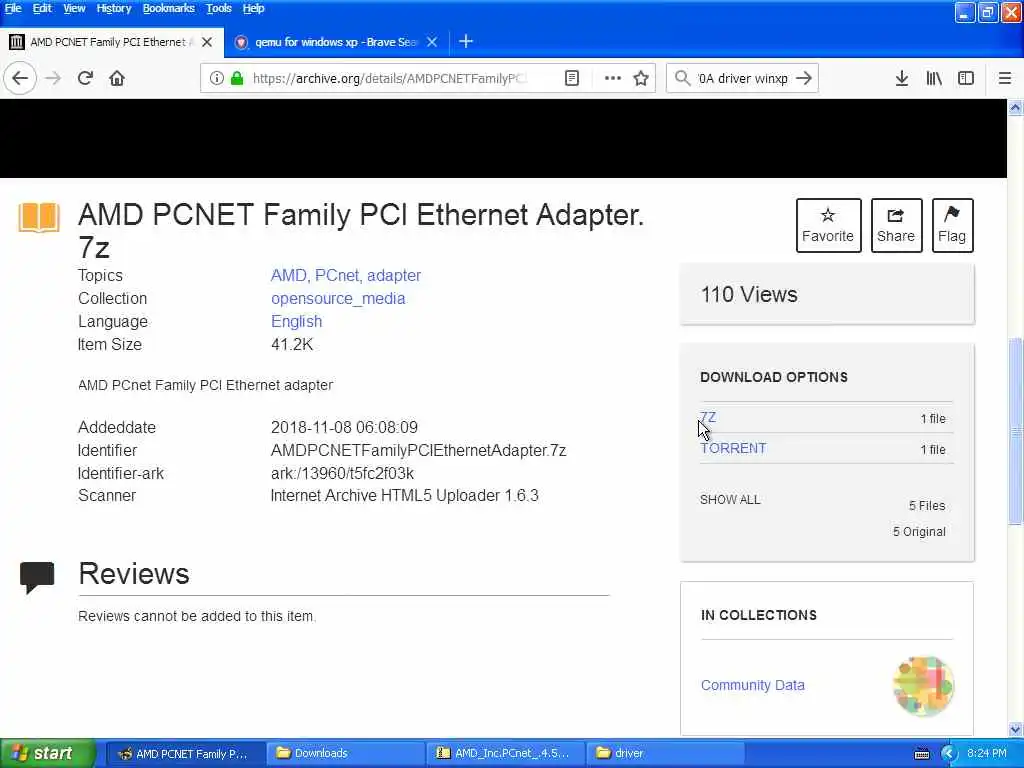Viewport: 1024px width, 768px height.
Task: Click the orange book media-type icon
Action: coord(39,217)
